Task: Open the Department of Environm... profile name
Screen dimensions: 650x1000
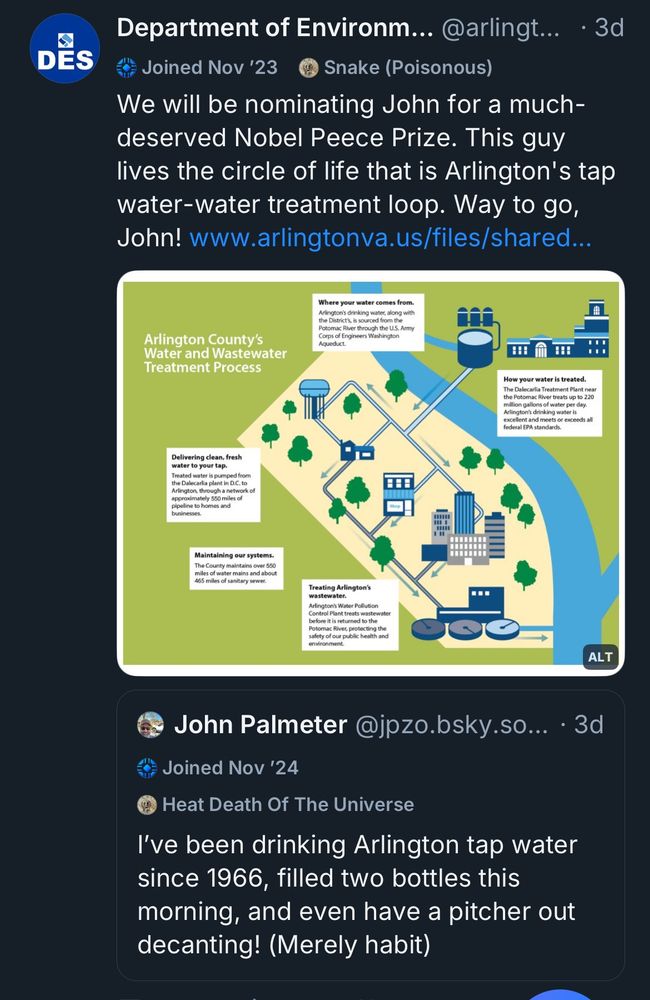Action: click(275, 28)
